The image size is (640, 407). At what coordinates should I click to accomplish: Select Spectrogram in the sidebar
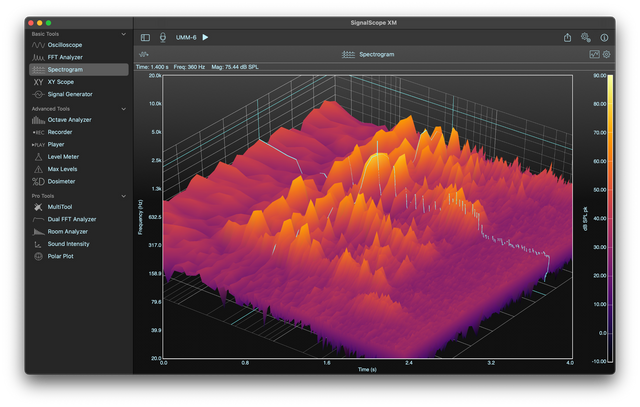click(x=65, y=70)
